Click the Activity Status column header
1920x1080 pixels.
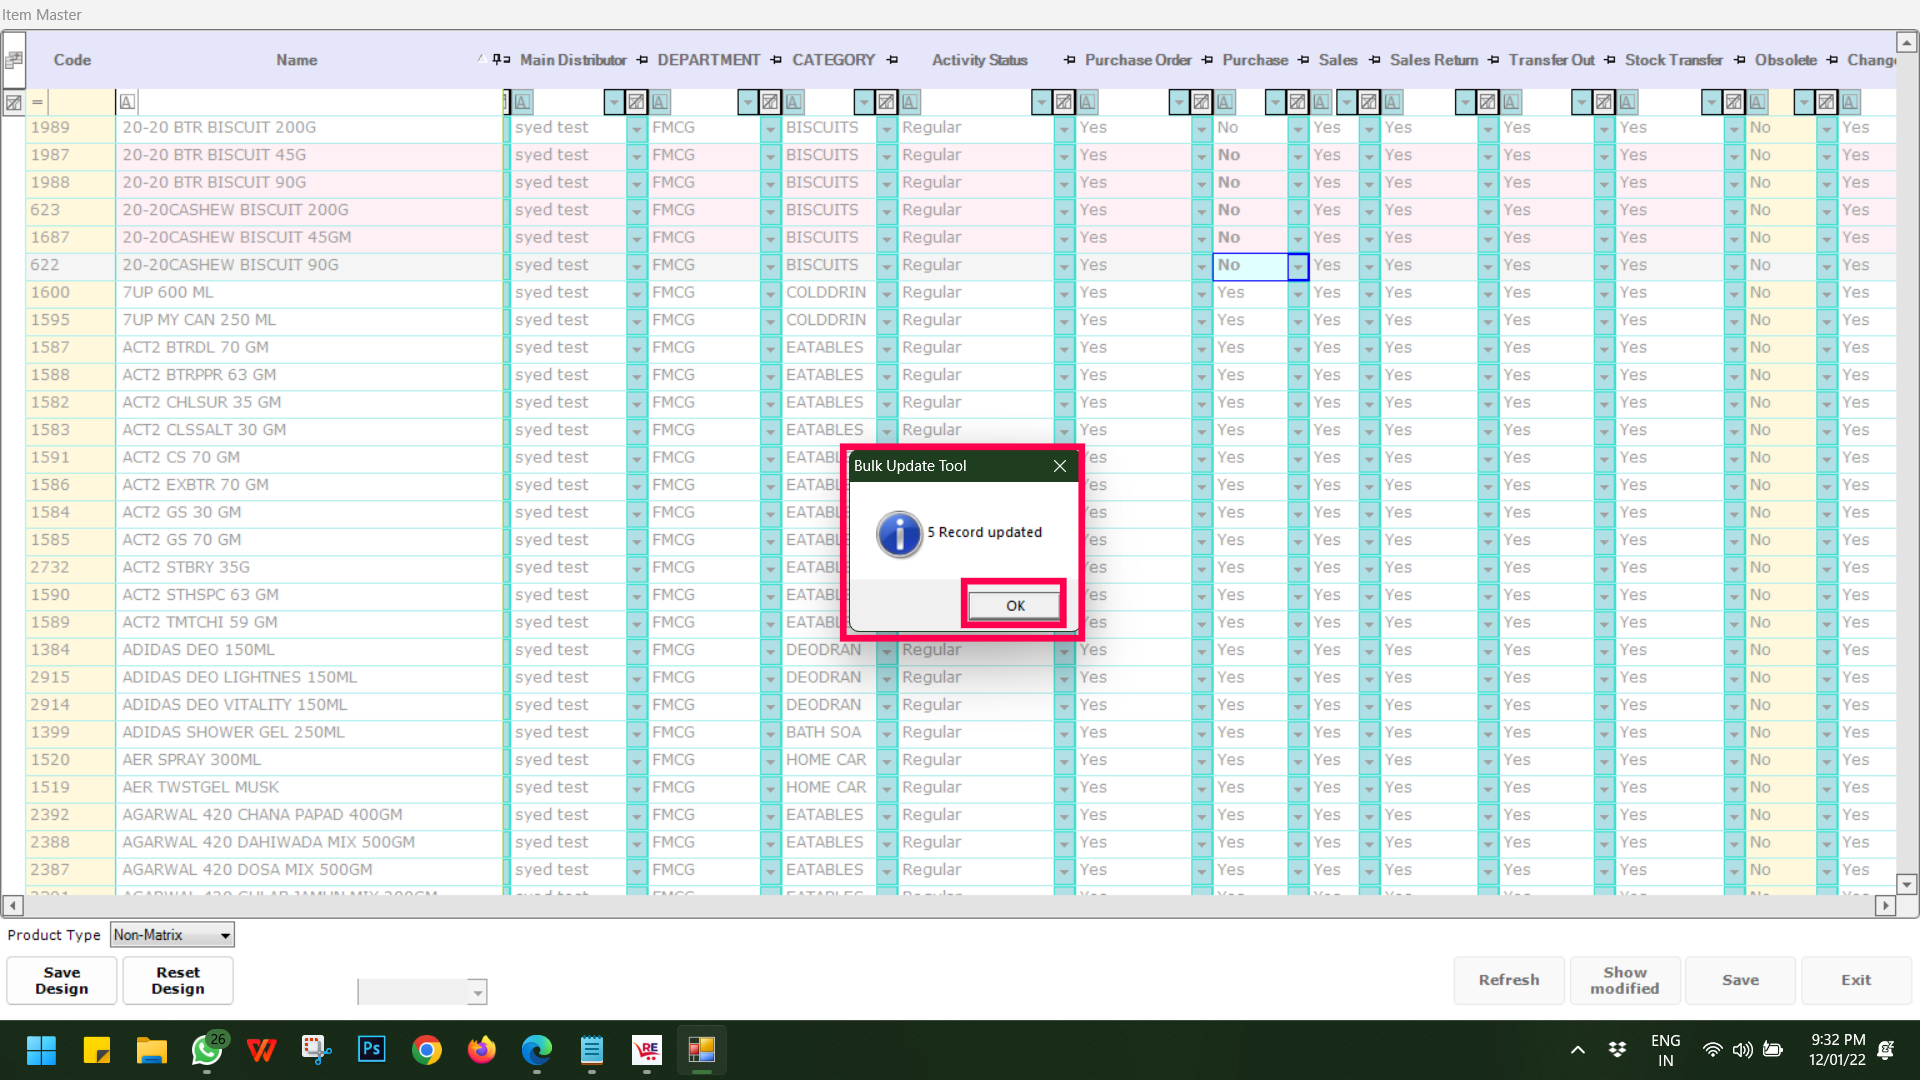pos(979,60)
